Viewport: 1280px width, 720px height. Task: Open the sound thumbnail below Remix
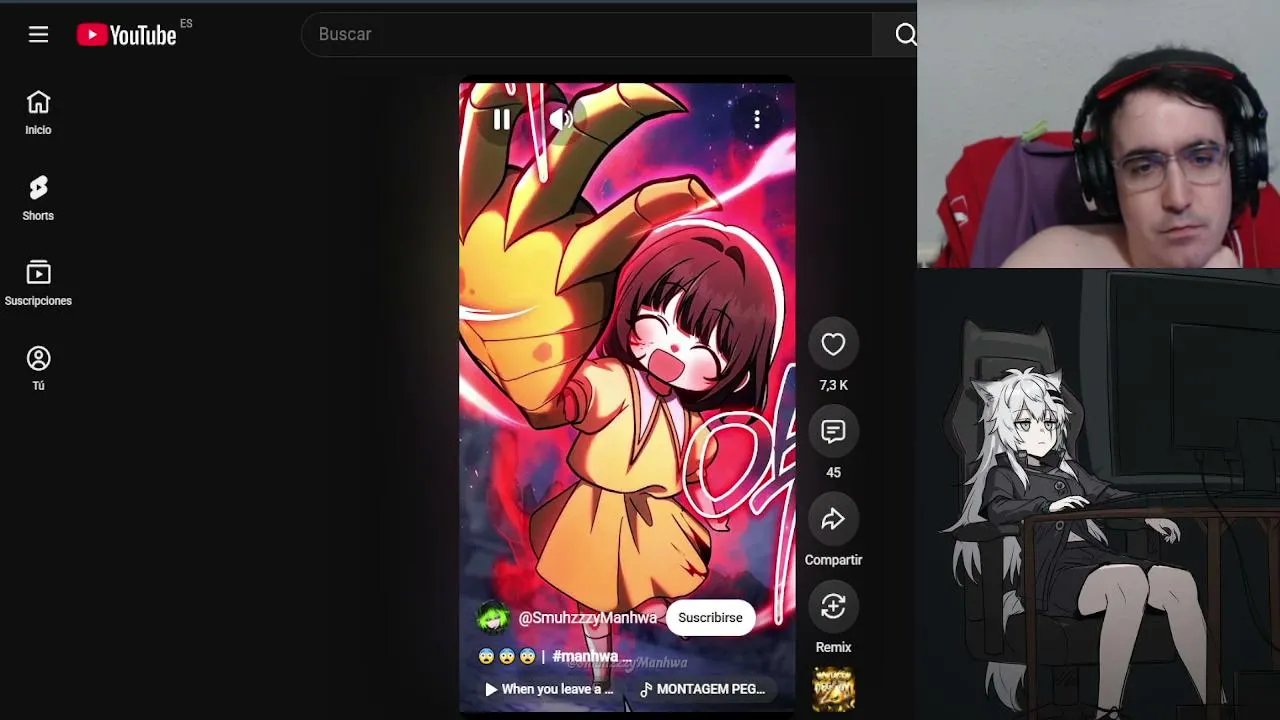(x=833, y=689)
